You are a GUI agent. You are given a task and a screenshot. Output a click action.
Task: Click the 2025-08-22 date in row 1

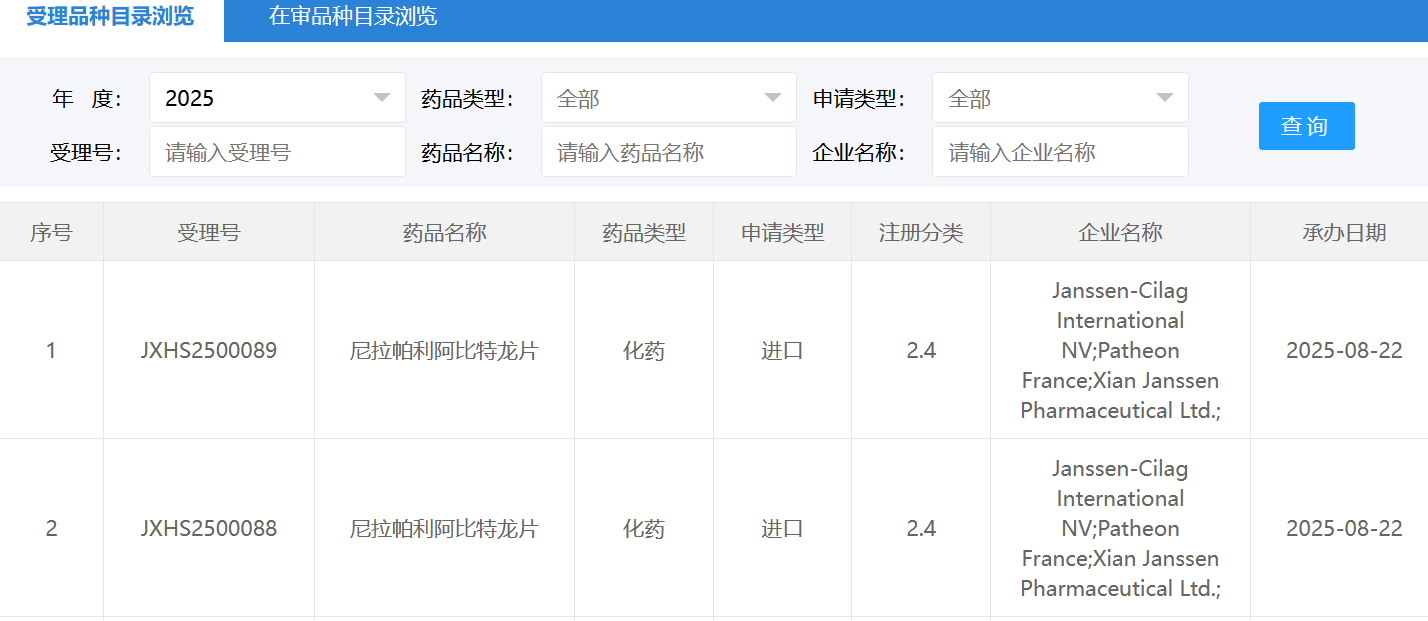click(1343, 351)
